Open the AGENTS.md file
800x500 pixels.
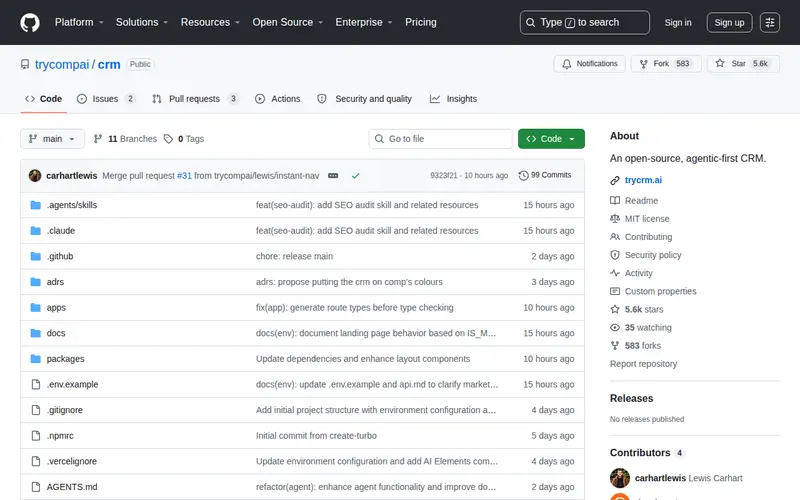(x=72, y=487)
